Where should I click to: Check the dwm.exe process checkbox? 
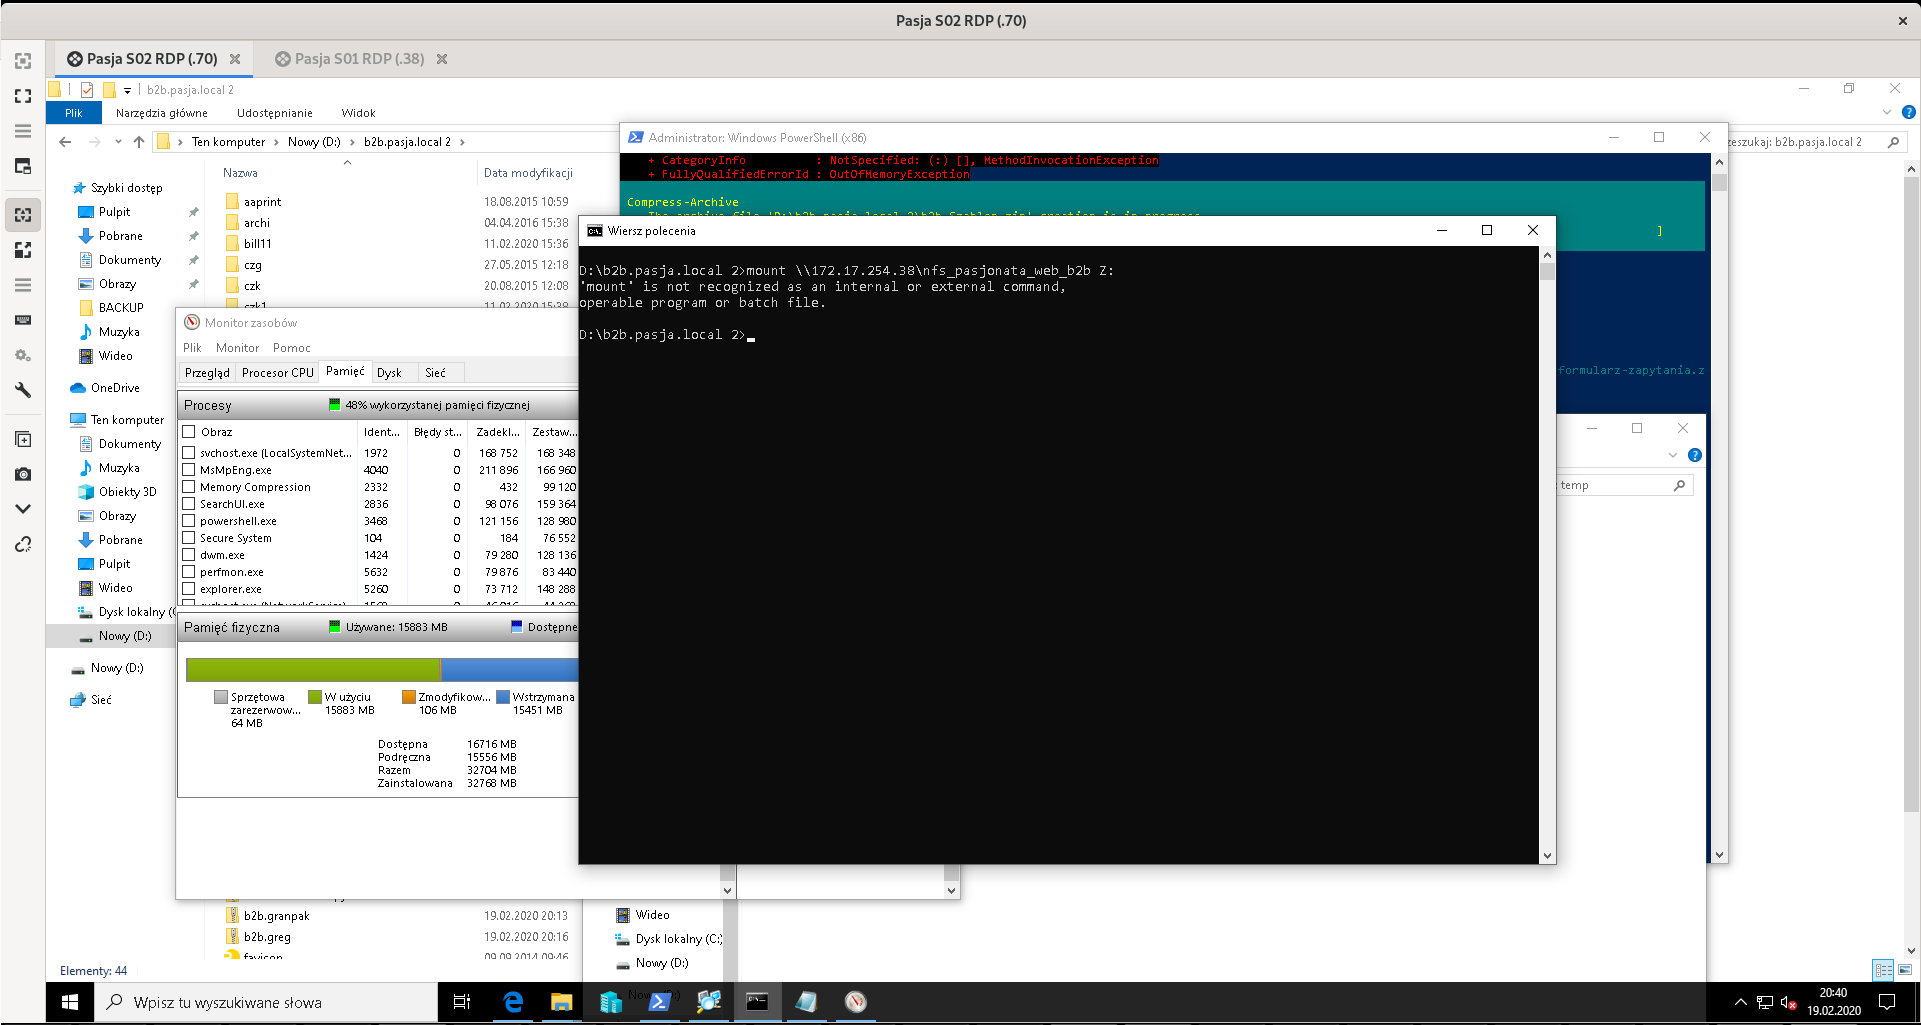[188, 555]
